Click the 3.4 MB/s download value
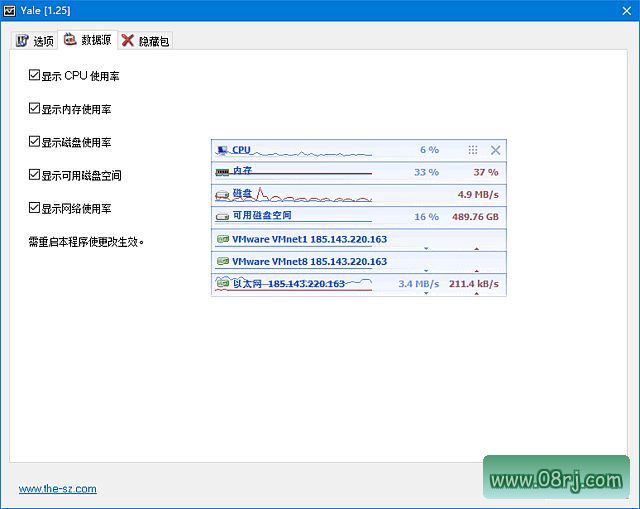The height and width of the screenshot is (509, 640). (419, 284)
